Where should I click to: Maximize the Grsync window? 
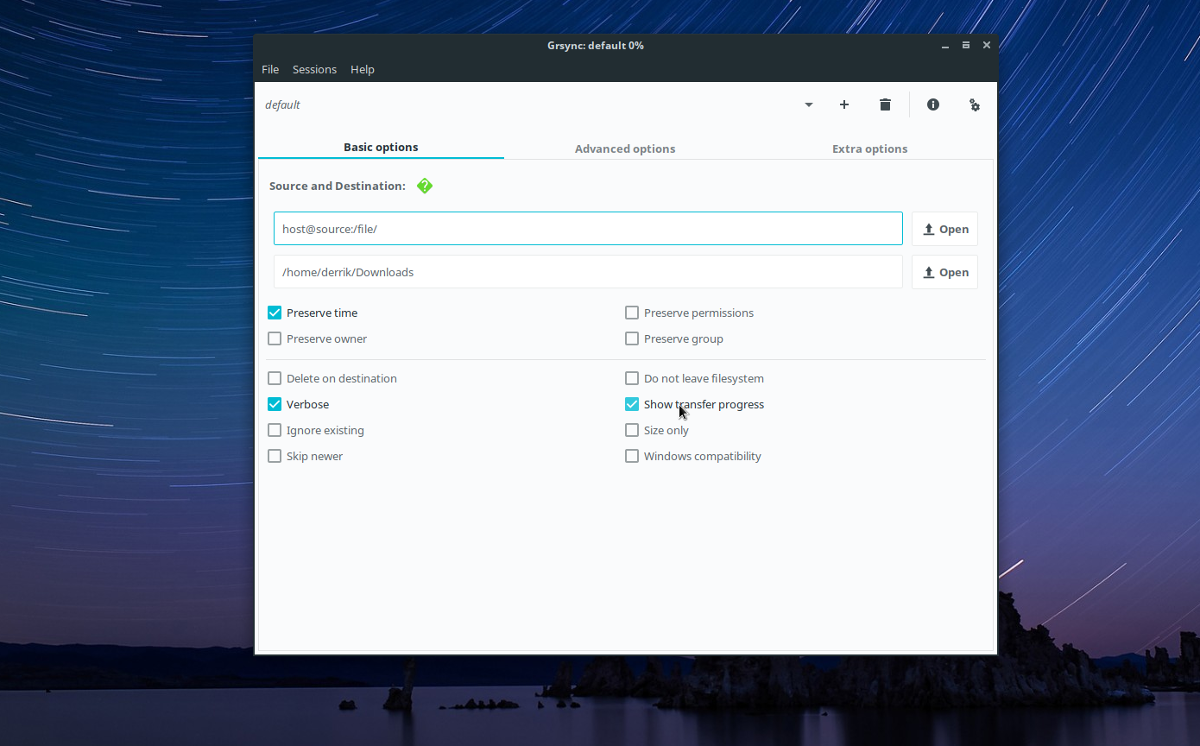(x=966, y=46)
